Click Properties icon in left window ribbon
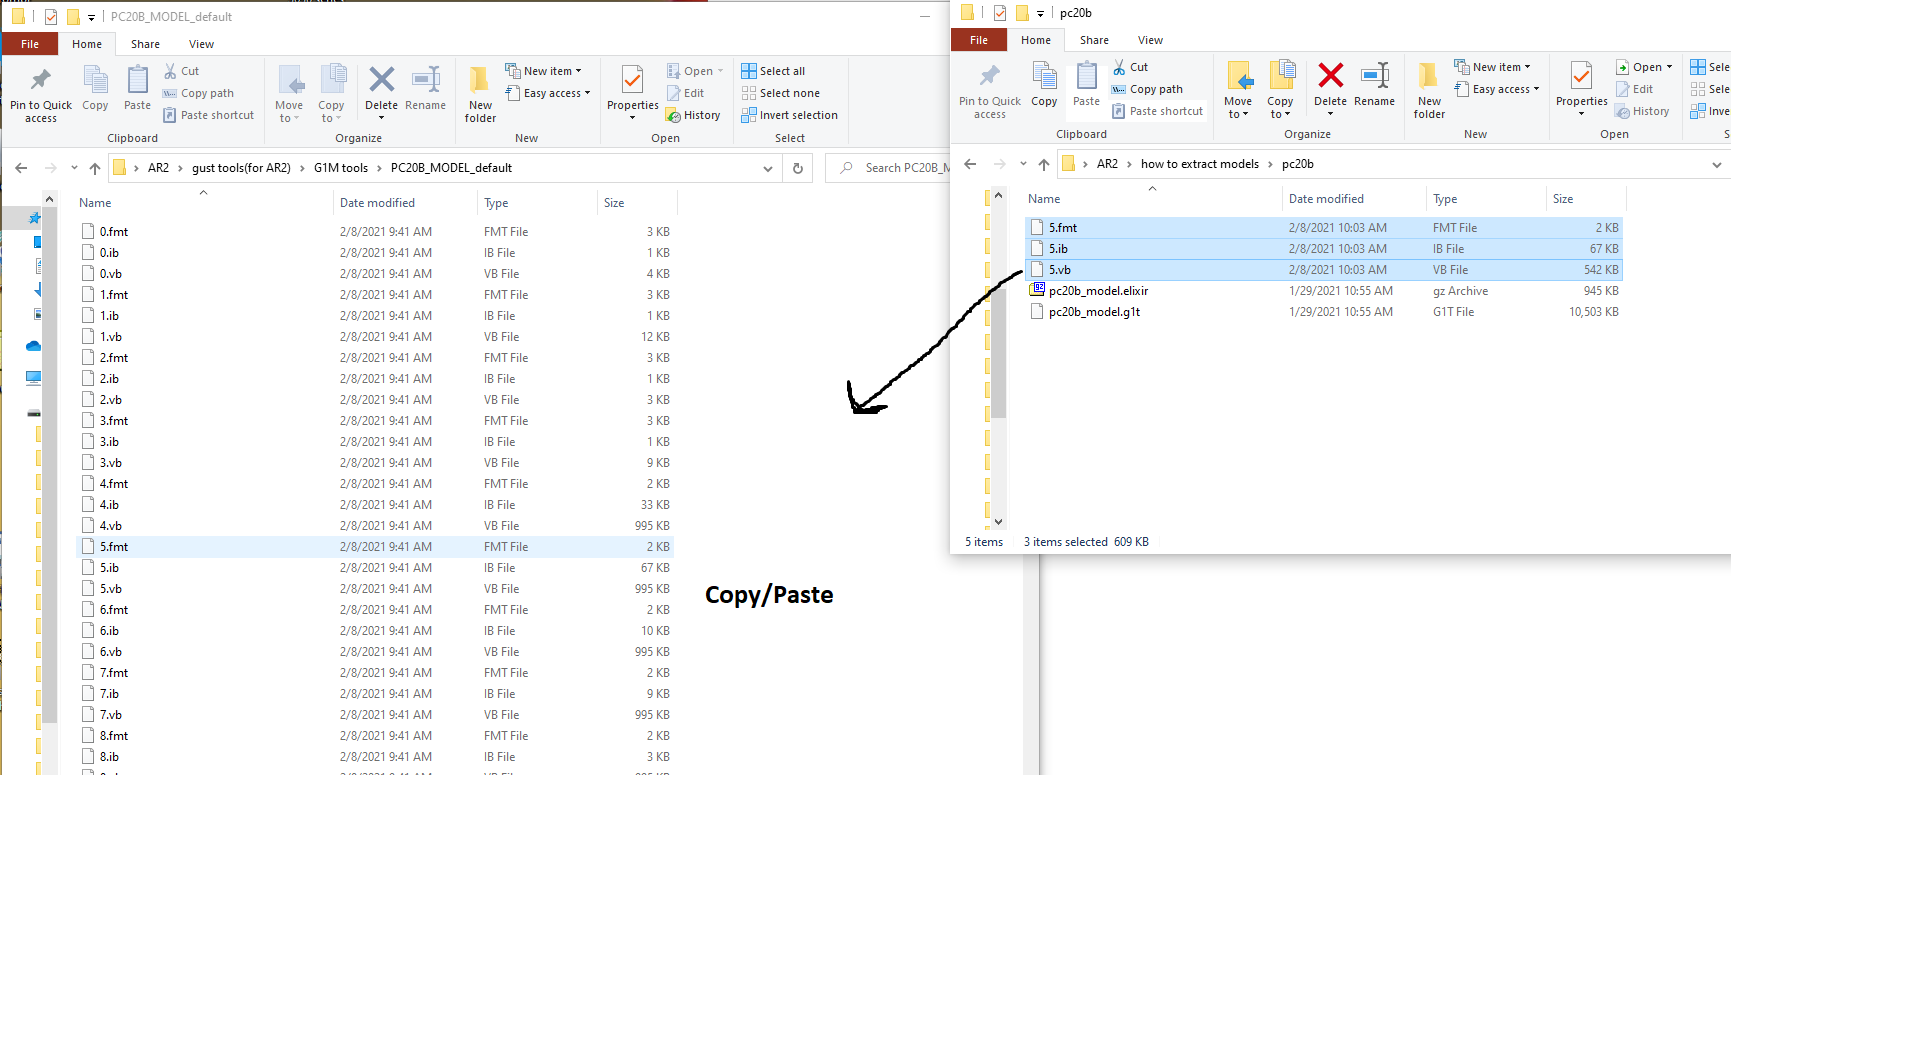Screen dimensions: 1920x1044 coord(632,92)
